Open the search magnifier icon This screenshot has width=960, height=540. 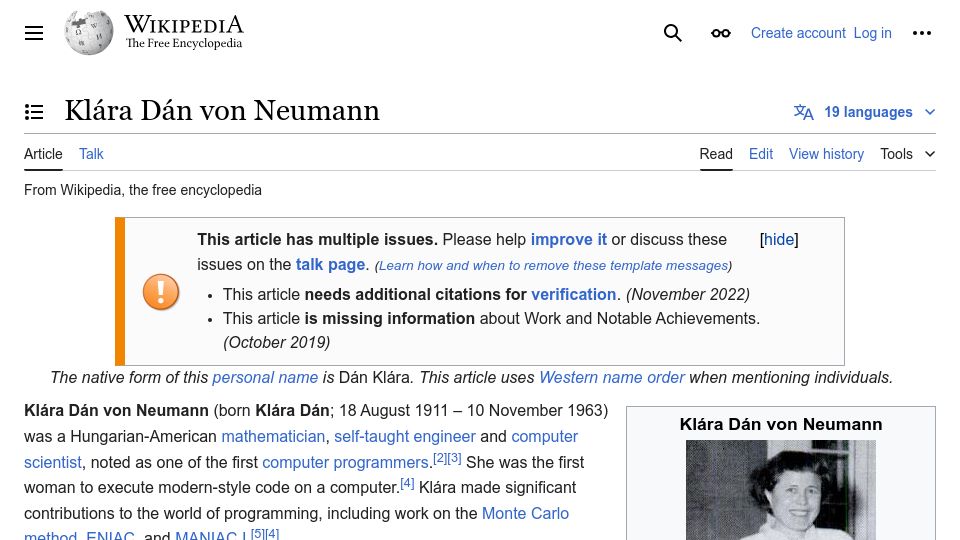672,33
